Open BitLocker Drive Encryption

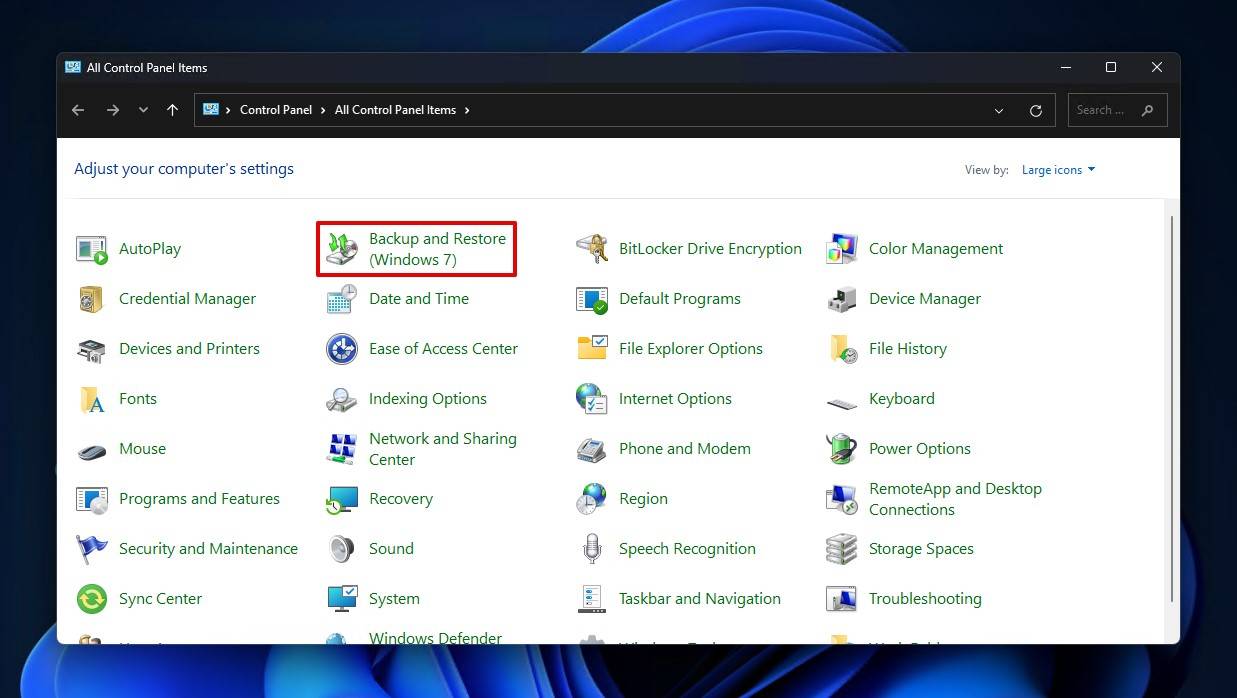[710, 248]
